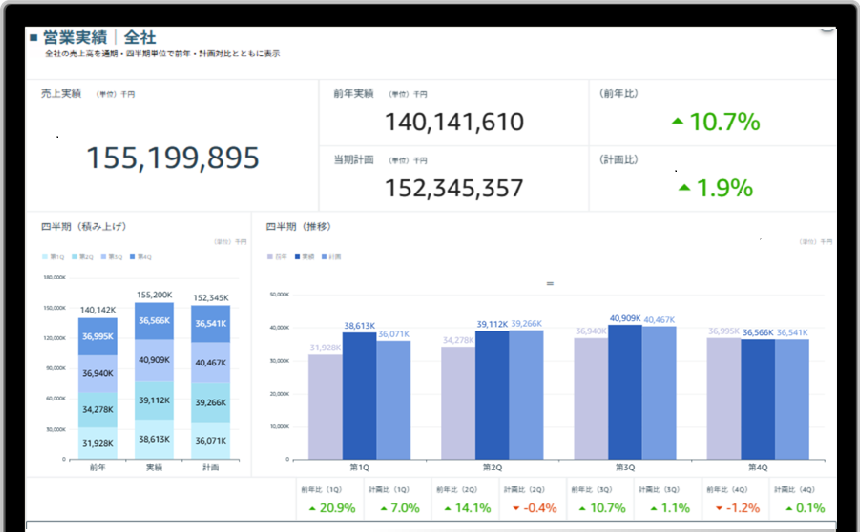Toggle the 第1Q series in stacked chart legend

click(x=51, y=257)
